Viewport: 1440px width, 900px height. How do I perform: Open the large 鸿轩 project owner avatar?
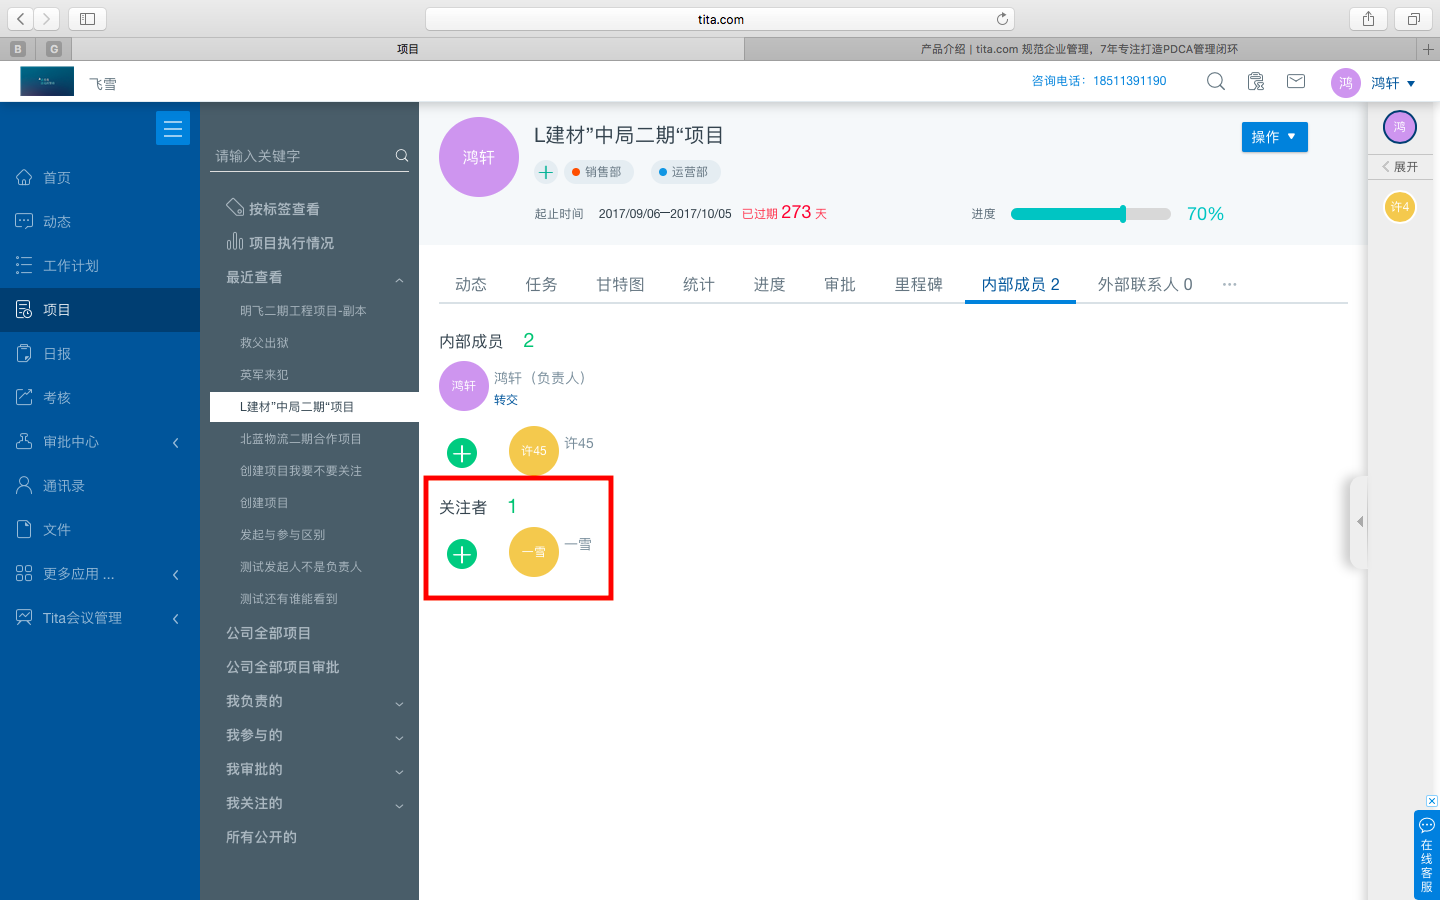(479, 157)
